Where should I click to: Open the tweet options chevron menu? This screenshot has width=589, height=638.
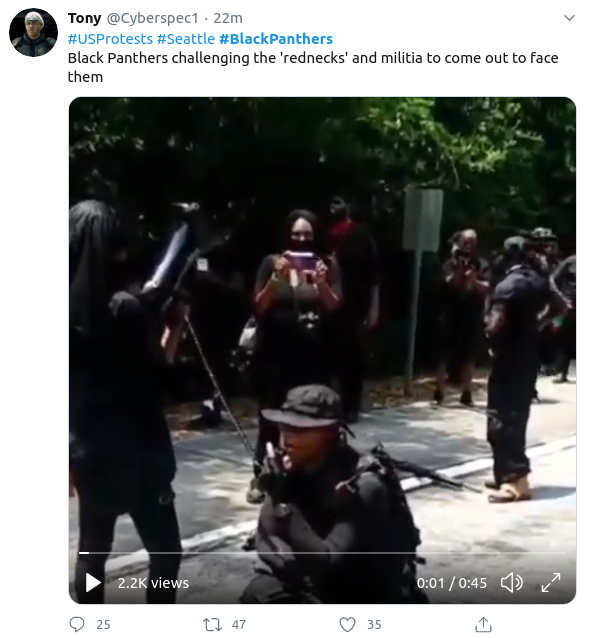coord(569,18)
